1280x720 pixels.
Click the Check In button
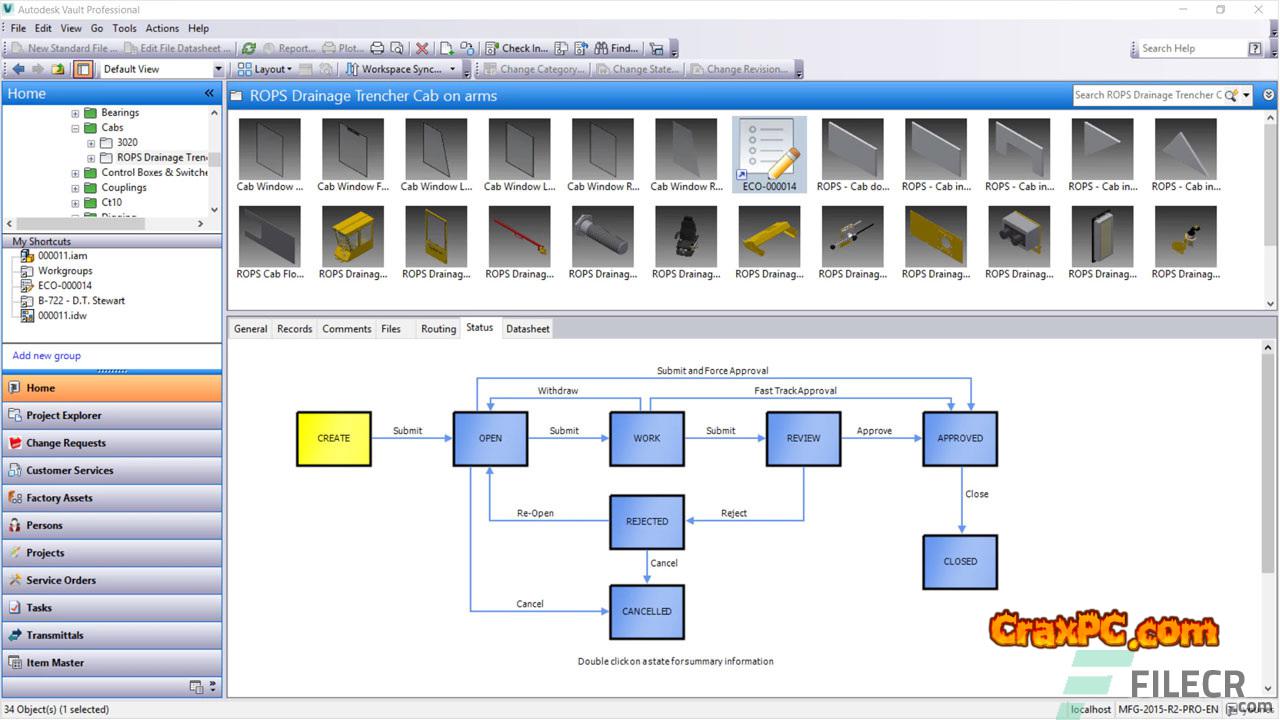pyautogui.click(x=516, y=48)
